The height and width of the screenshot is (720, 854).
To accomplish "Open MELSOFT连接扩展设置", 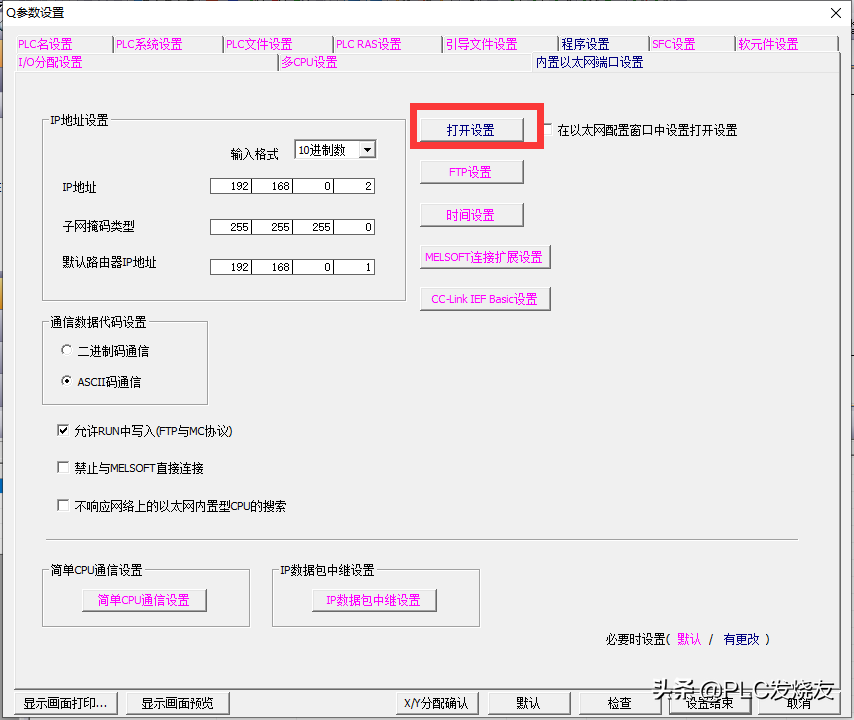I will (x=484, y=257).
